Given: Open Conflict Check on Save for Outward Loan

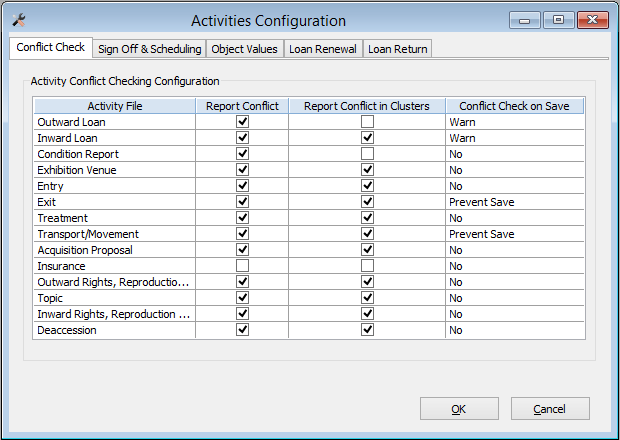Looking at the screenshot, I should click(515, 122).
